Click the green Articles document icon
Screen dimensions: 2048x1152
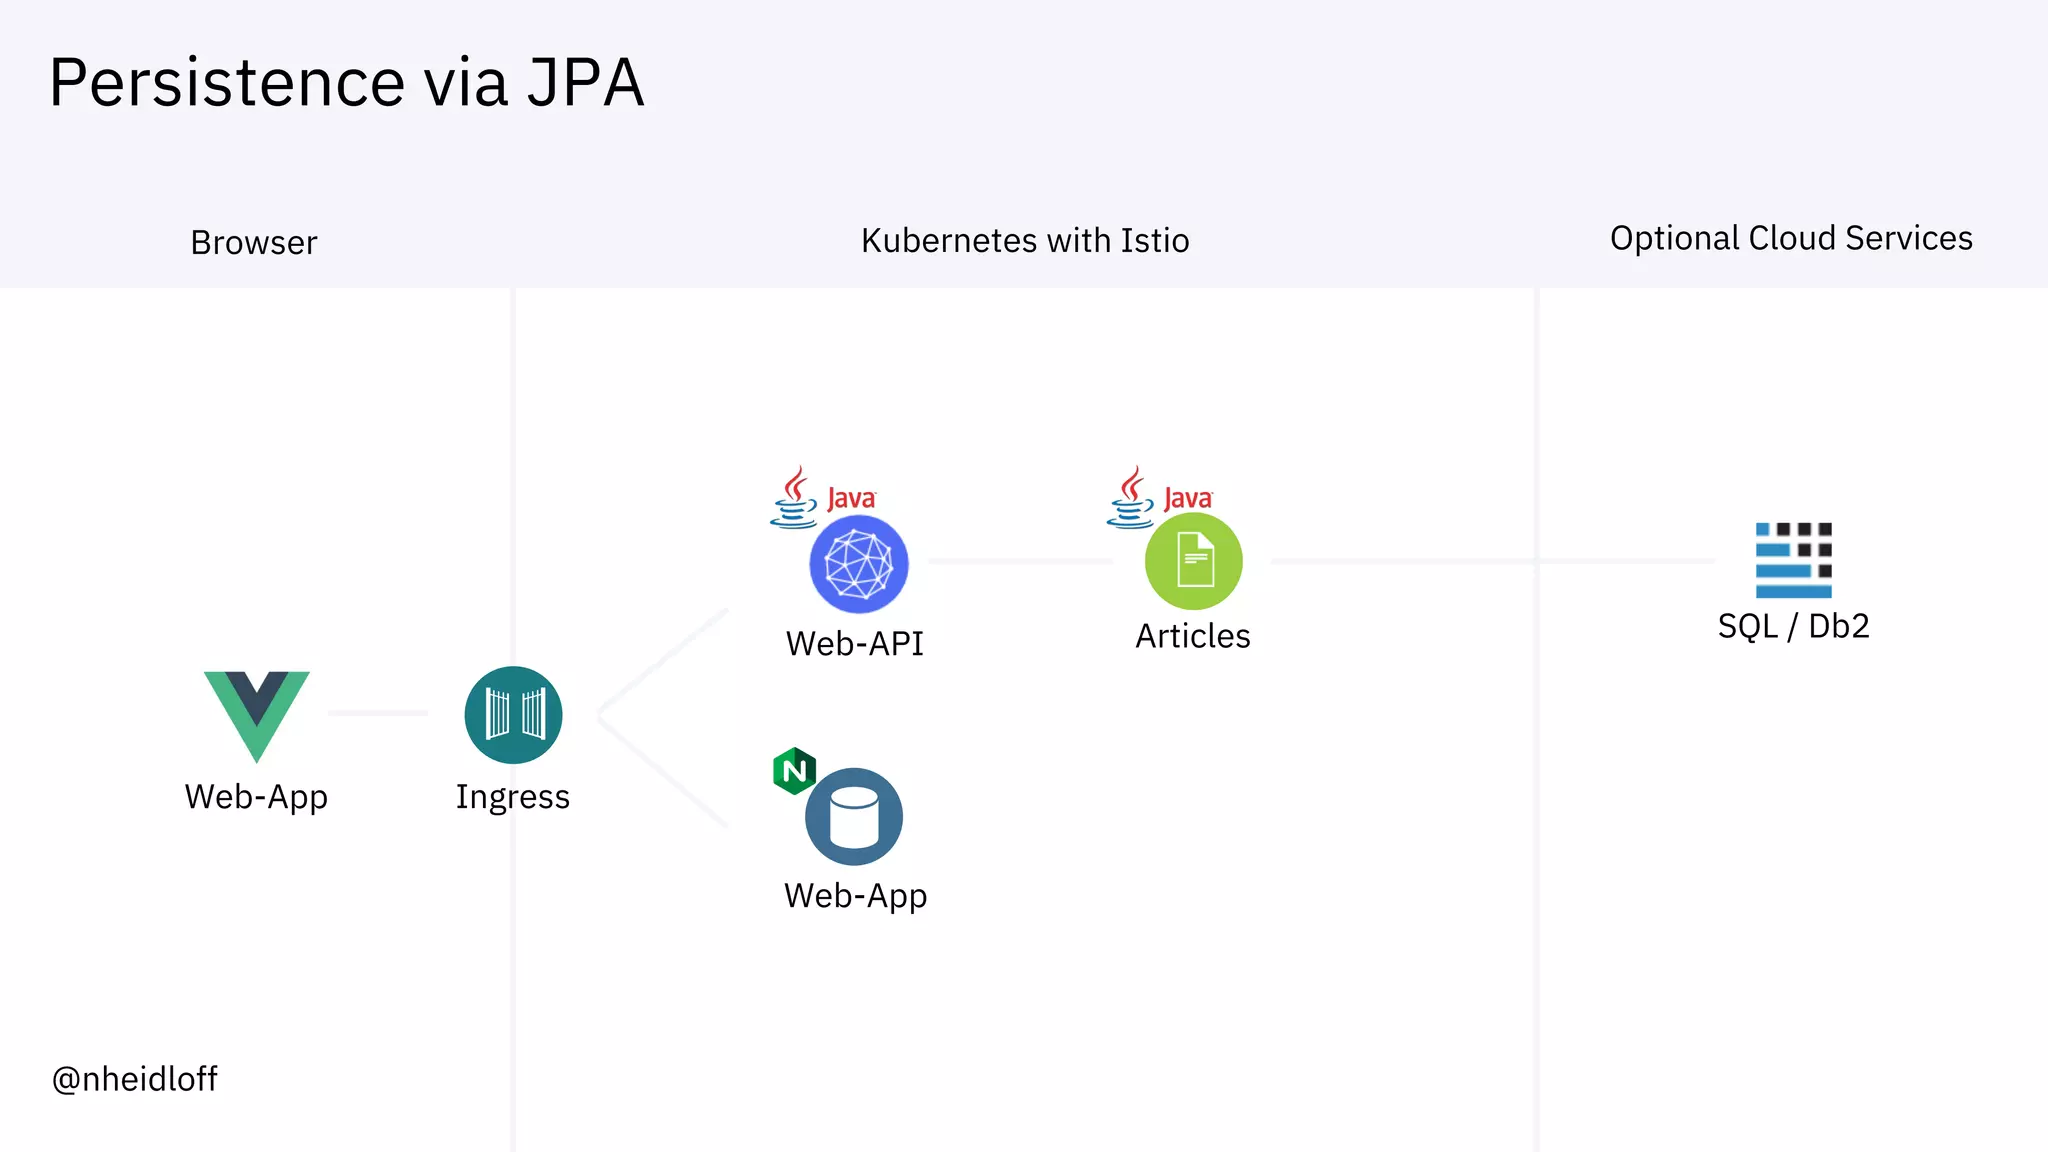(x=1194, y=561)
